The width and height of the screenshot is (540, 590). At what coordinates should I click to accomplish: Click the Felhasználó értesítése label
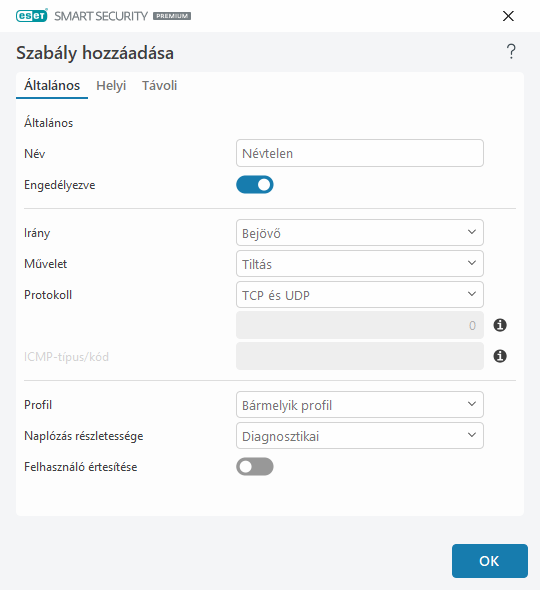[81, 467]
